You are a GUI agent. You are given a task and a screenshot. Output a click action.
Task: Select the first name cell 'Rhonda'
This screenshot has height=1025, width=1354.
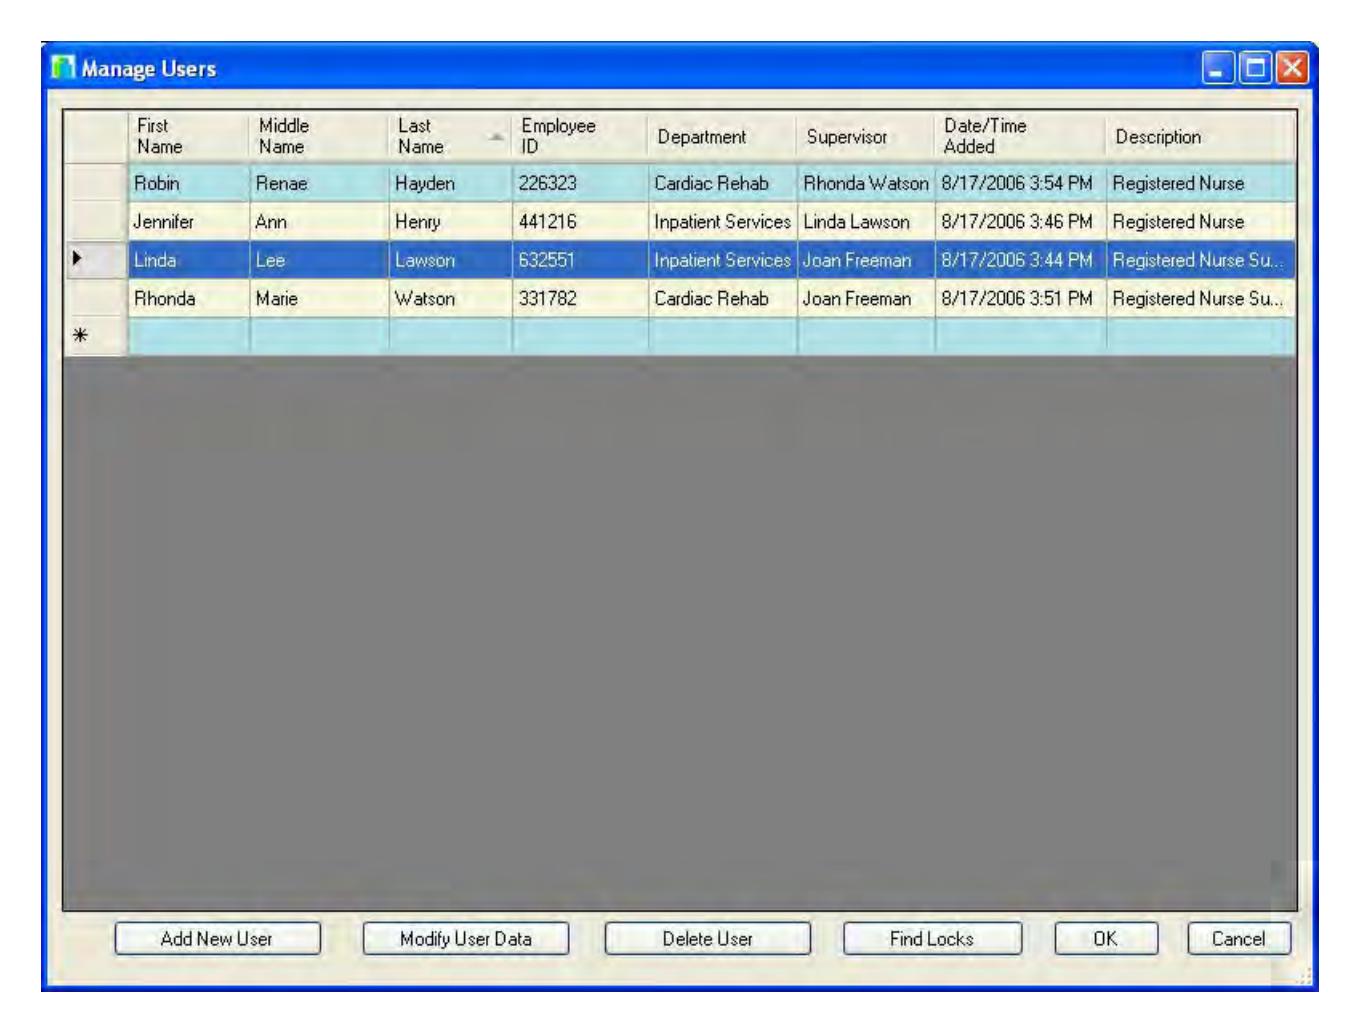[189, 298]
